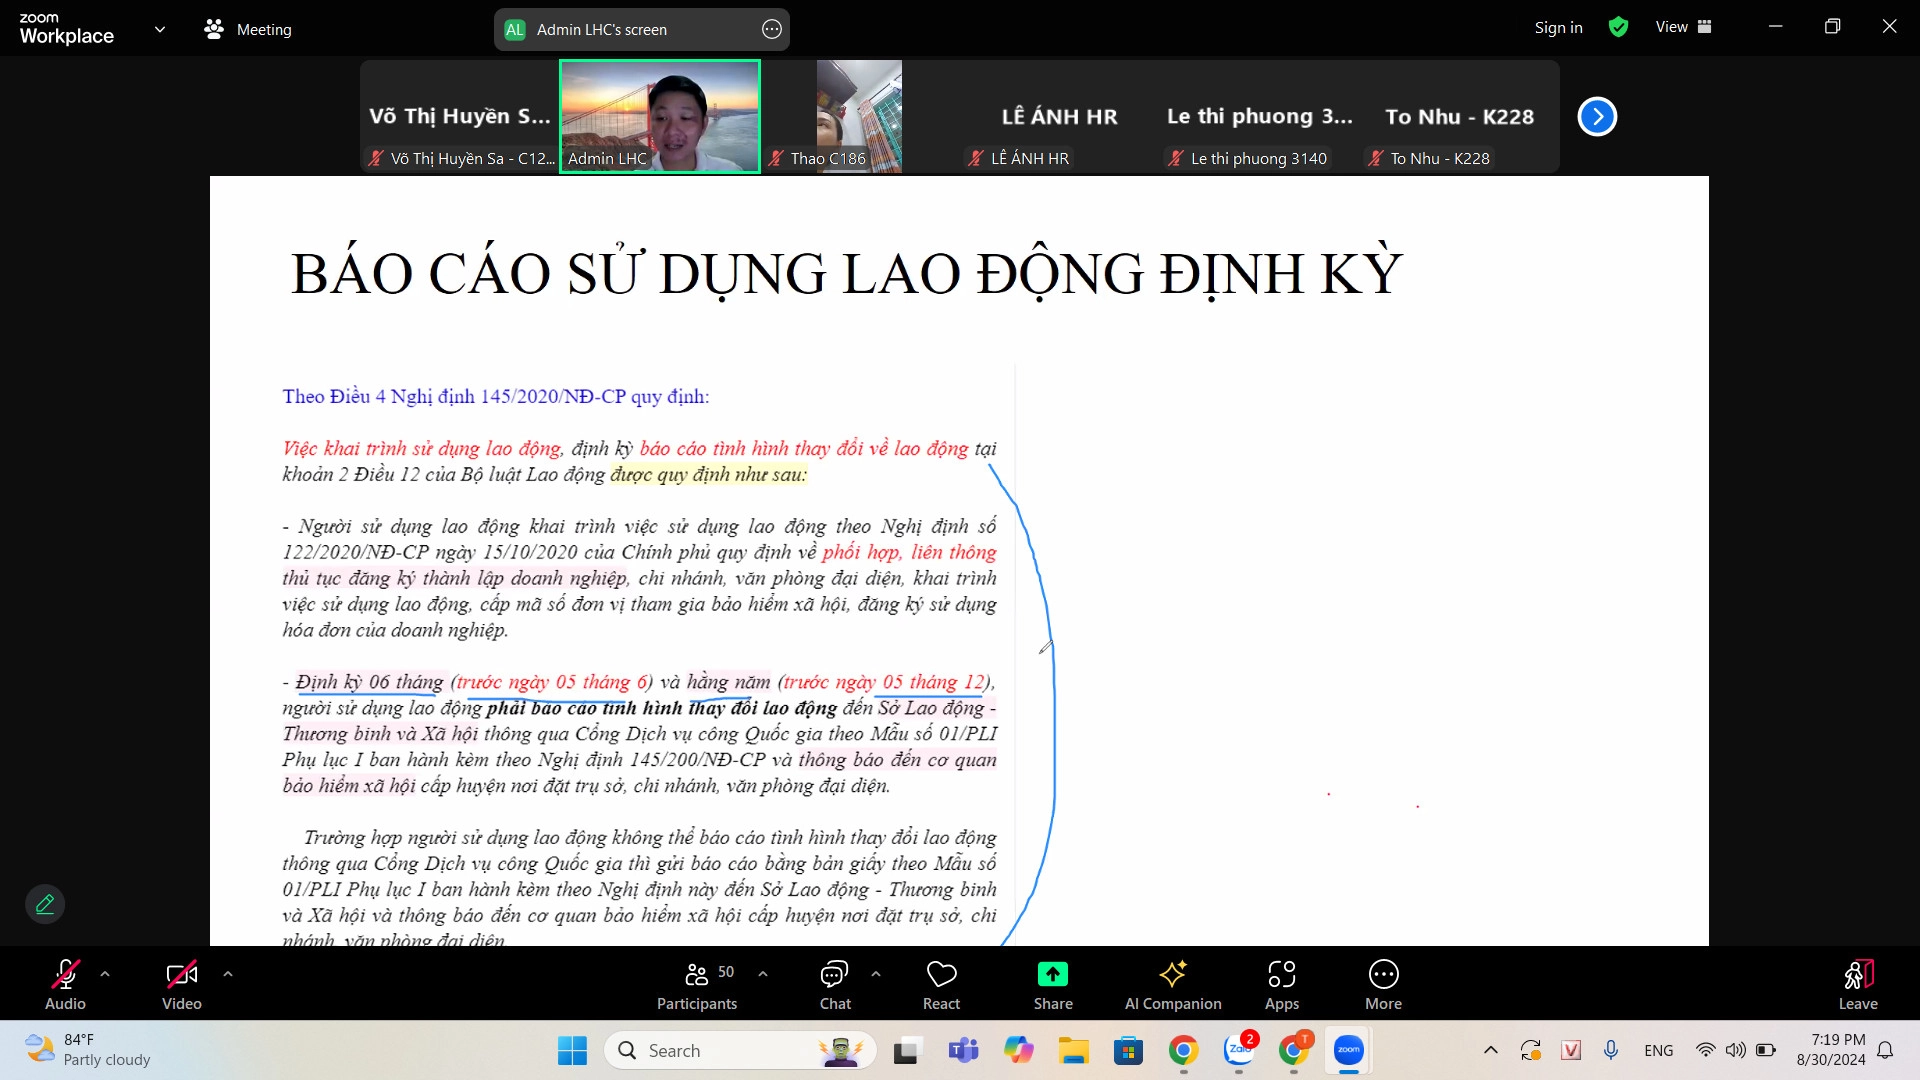
Task: Open the View layout menu
Action: (x=1683, y=27)
